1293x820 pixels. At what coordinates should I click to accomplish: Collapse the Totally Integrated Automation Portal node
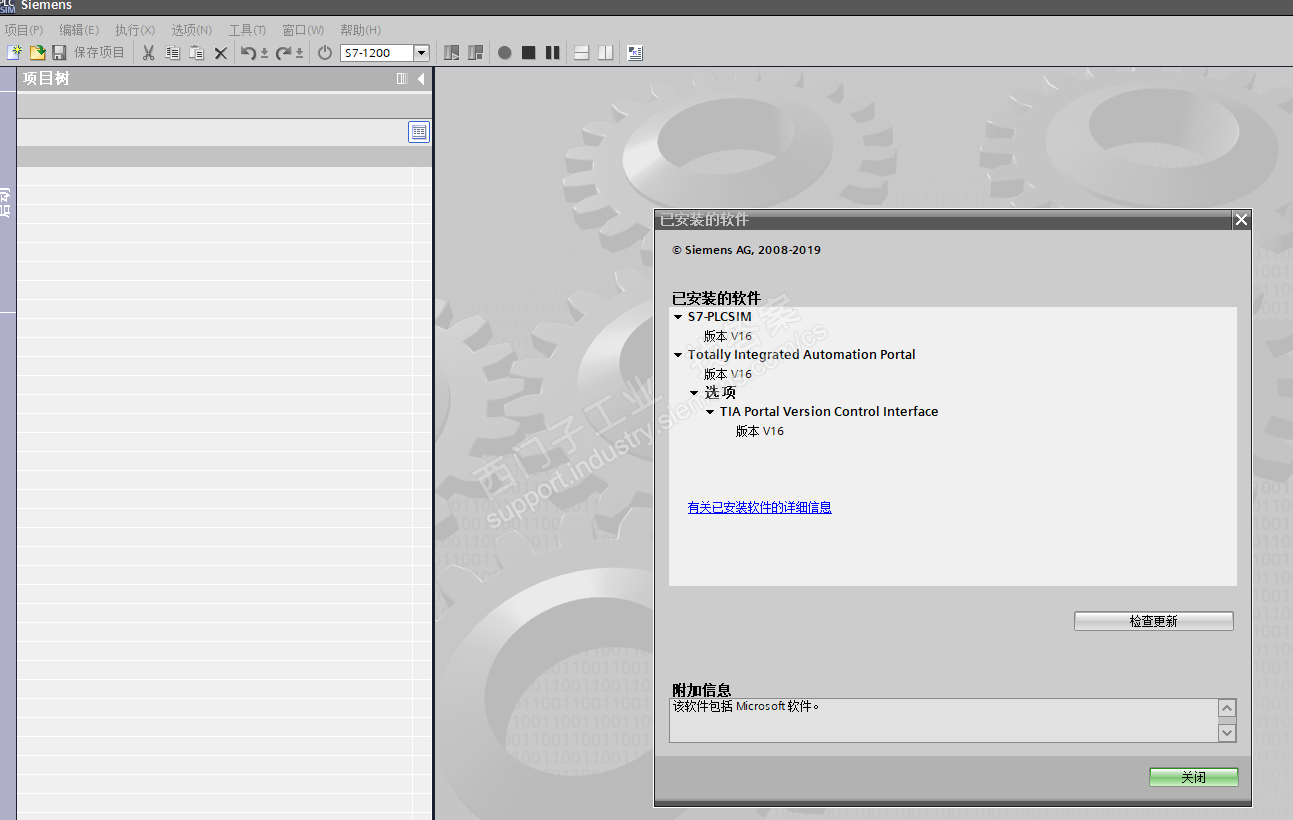(x=679, y=355)
